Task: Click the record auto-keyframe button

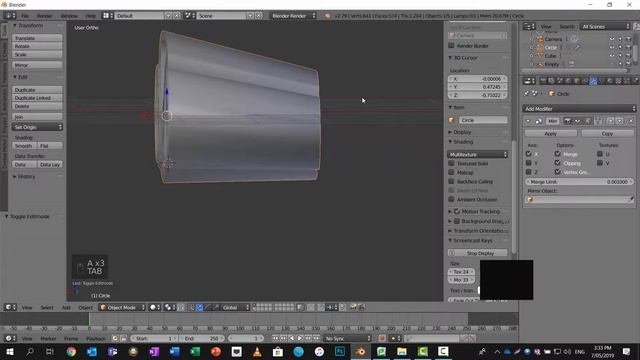Action: click(x=382, y=338)
